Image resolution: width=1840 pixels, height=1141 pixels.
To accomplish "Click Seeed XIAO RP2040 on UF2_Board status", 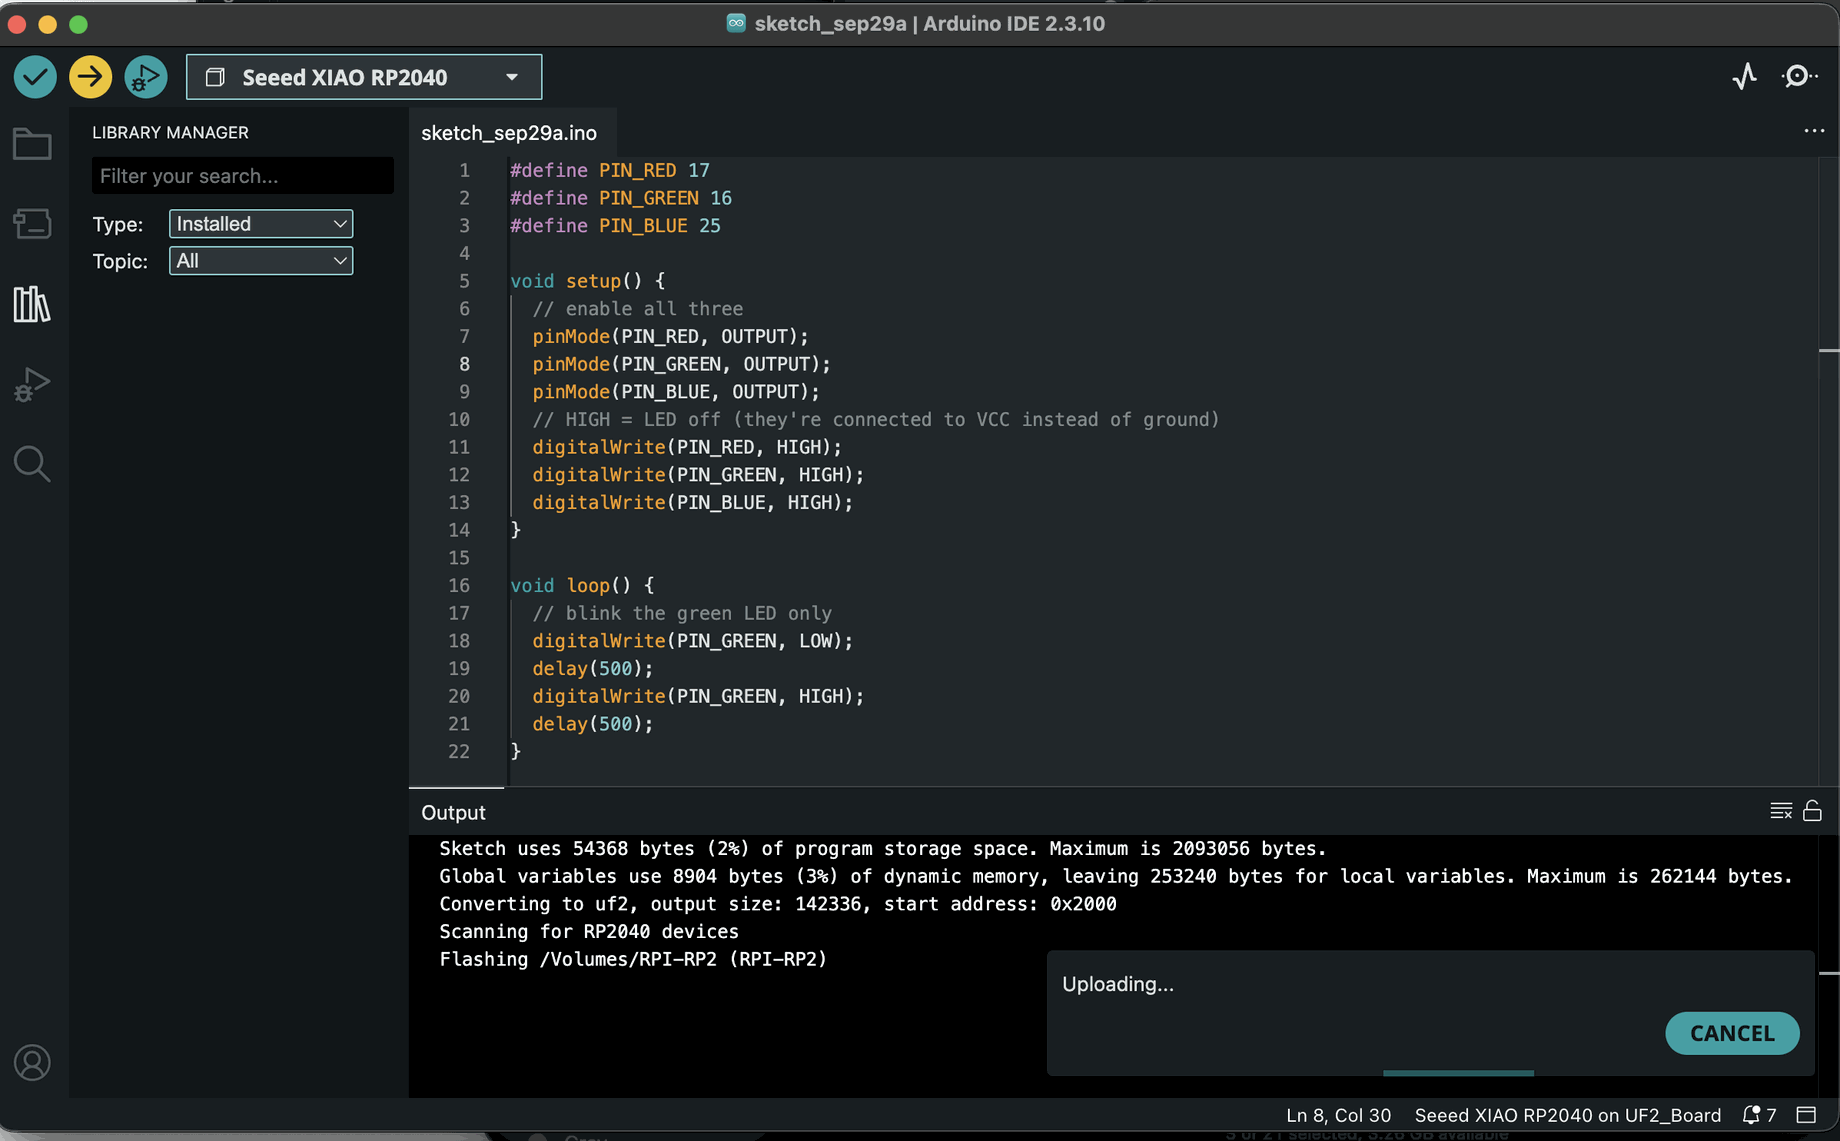I will click(x=1567, y=1115).
